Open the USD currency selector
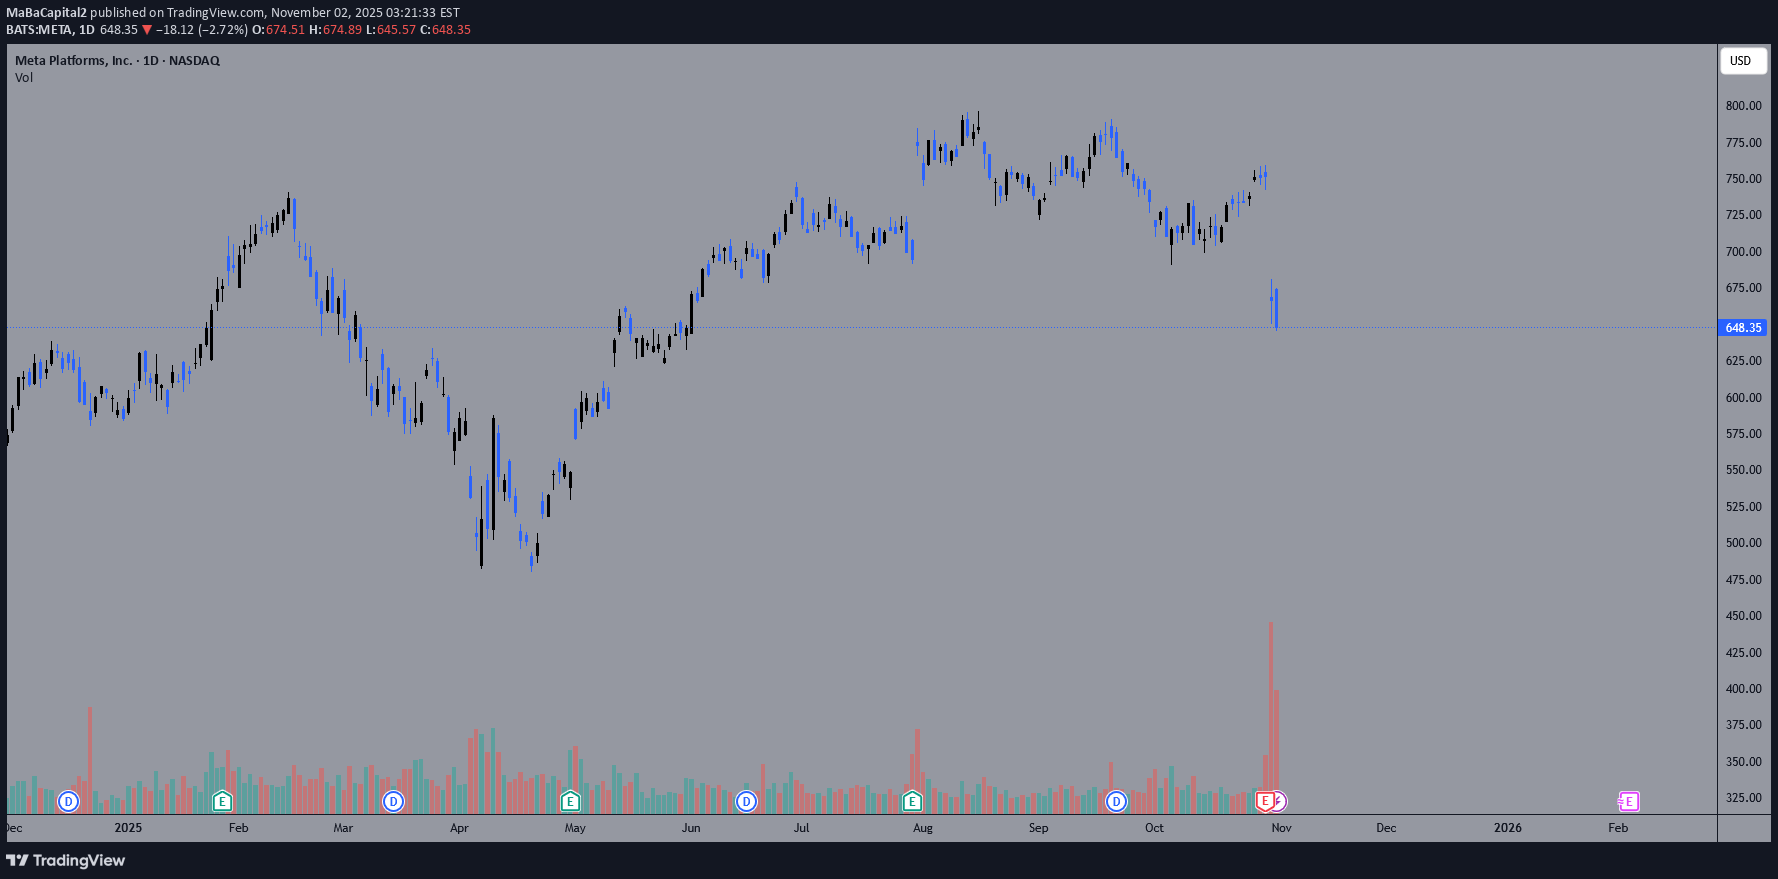This screenshot has width=1778, height=879. (x=1743, y=61)
